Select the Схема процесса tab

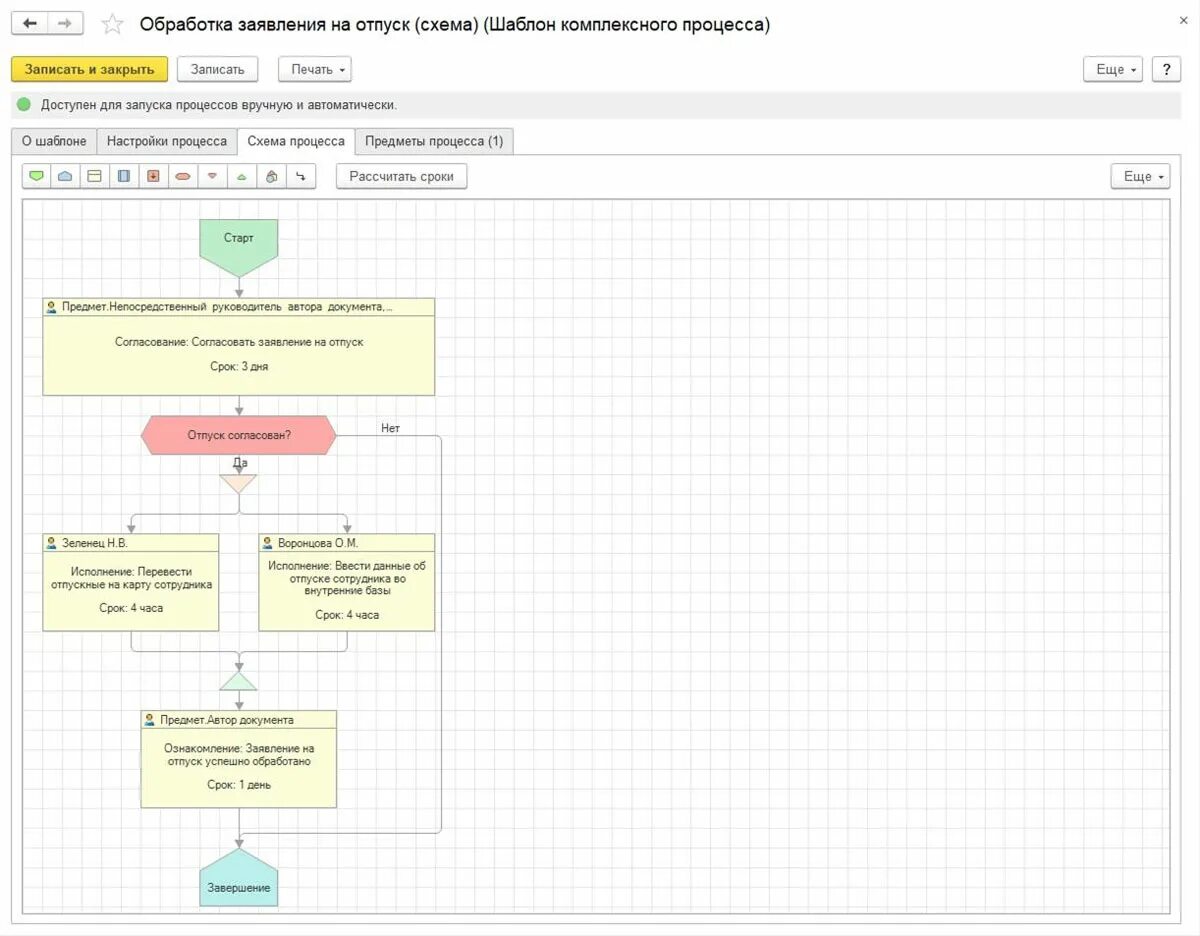click(296, 141)
